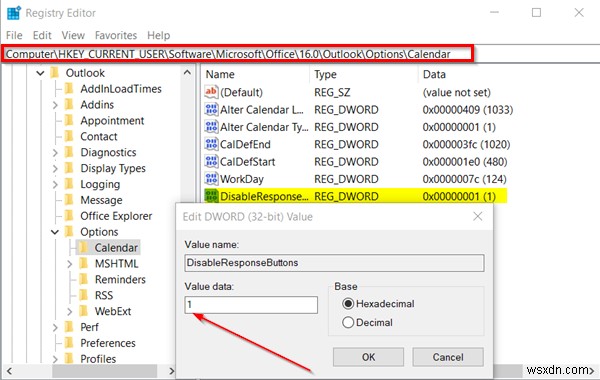This screenshot has width=600, height=380.
Task: Select the CalDefStart DWORD icon
Action: 211,161
